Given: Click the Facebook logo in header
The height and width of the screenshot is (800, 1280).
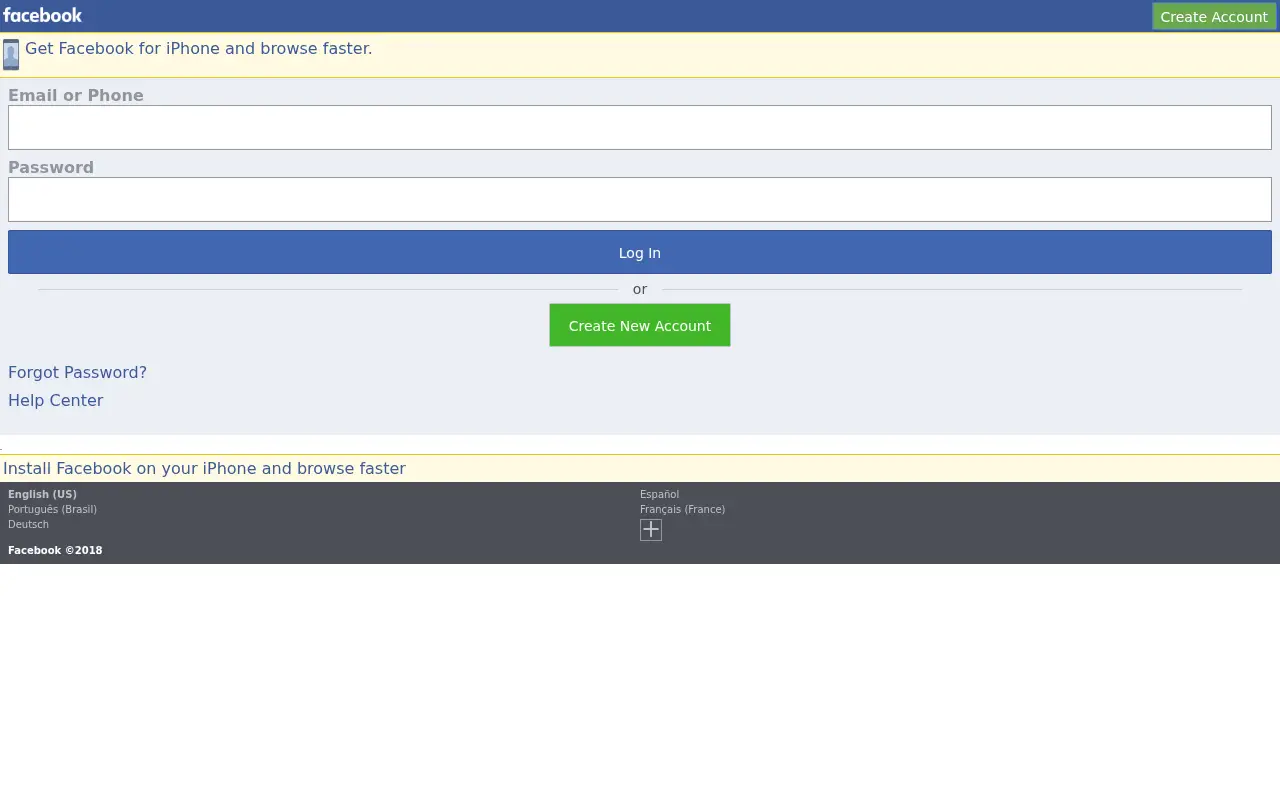Looking at the screenshot, I should pos(42,15).
